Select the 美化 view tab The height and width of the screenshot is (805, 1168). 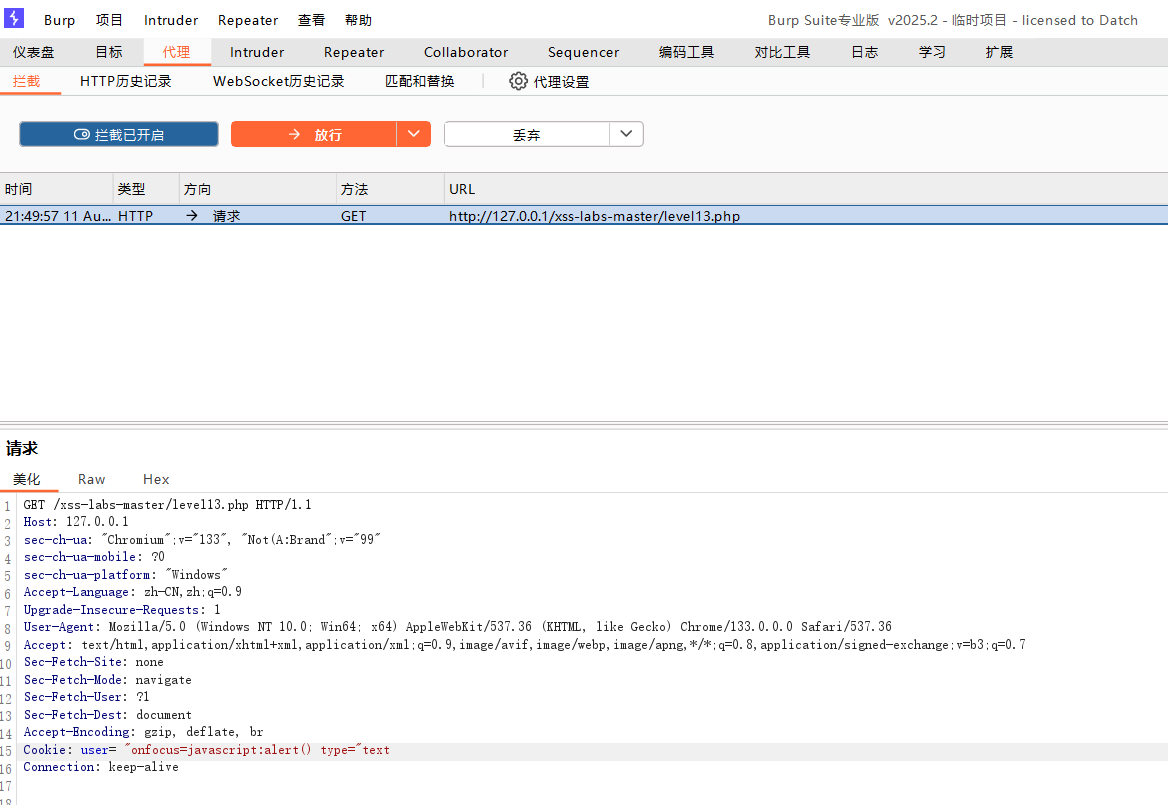[x=27, y=479]
